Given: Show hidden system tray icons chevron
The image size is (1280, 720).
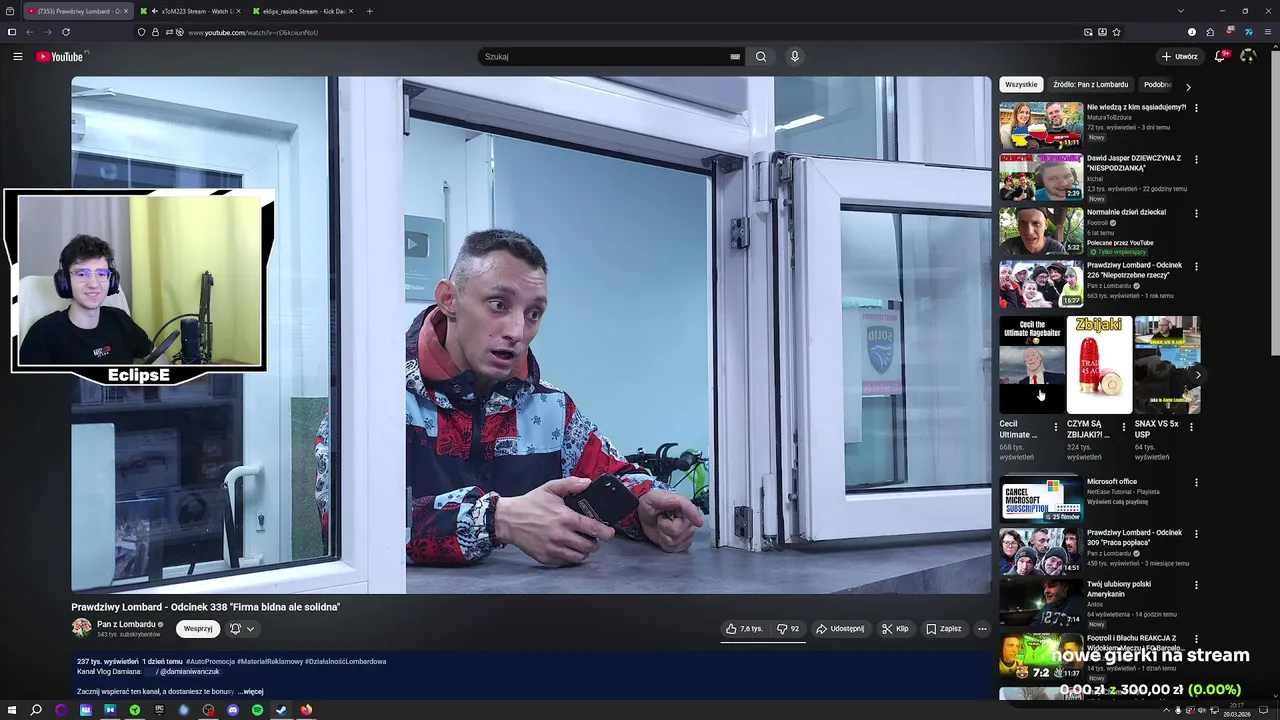Looking at the screenshot, I should 1166,710.
